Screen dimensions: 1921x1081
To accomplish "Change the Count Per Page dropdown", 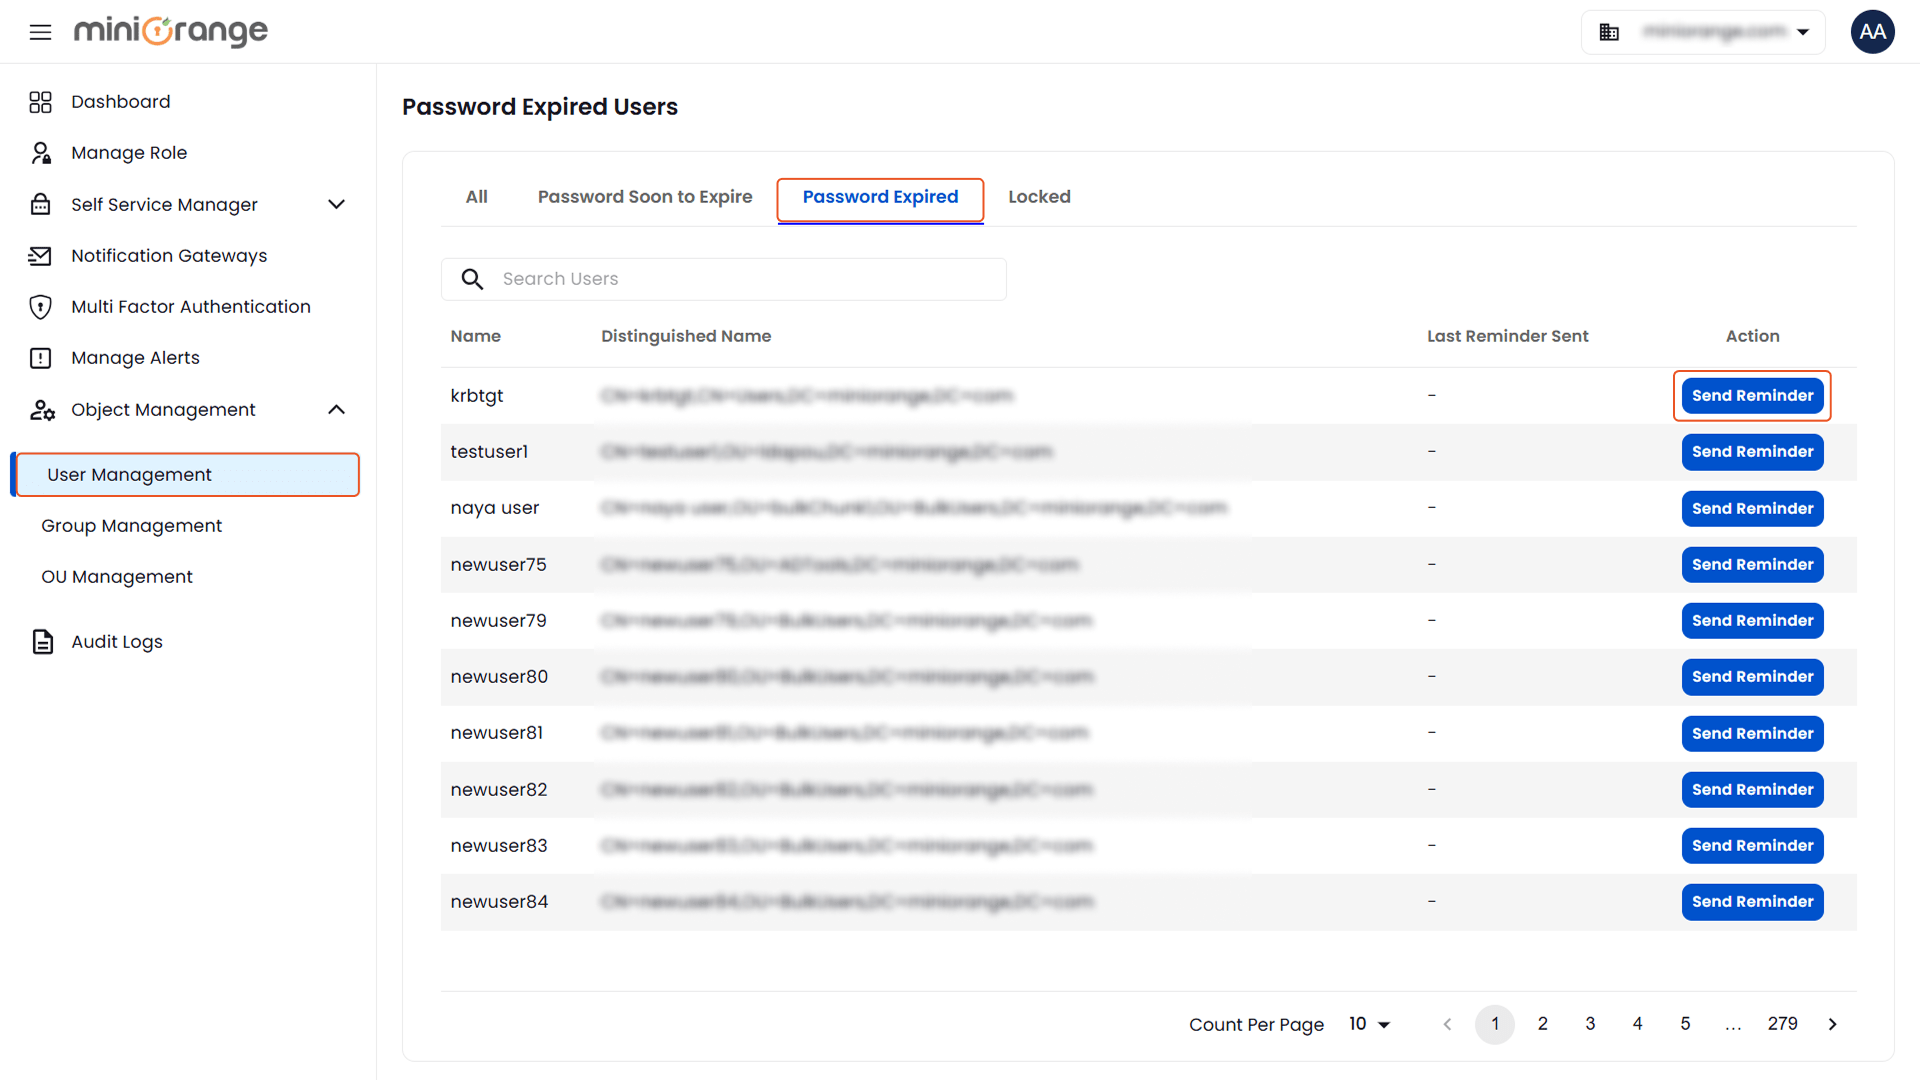I will click(x=1369, y=1024).
